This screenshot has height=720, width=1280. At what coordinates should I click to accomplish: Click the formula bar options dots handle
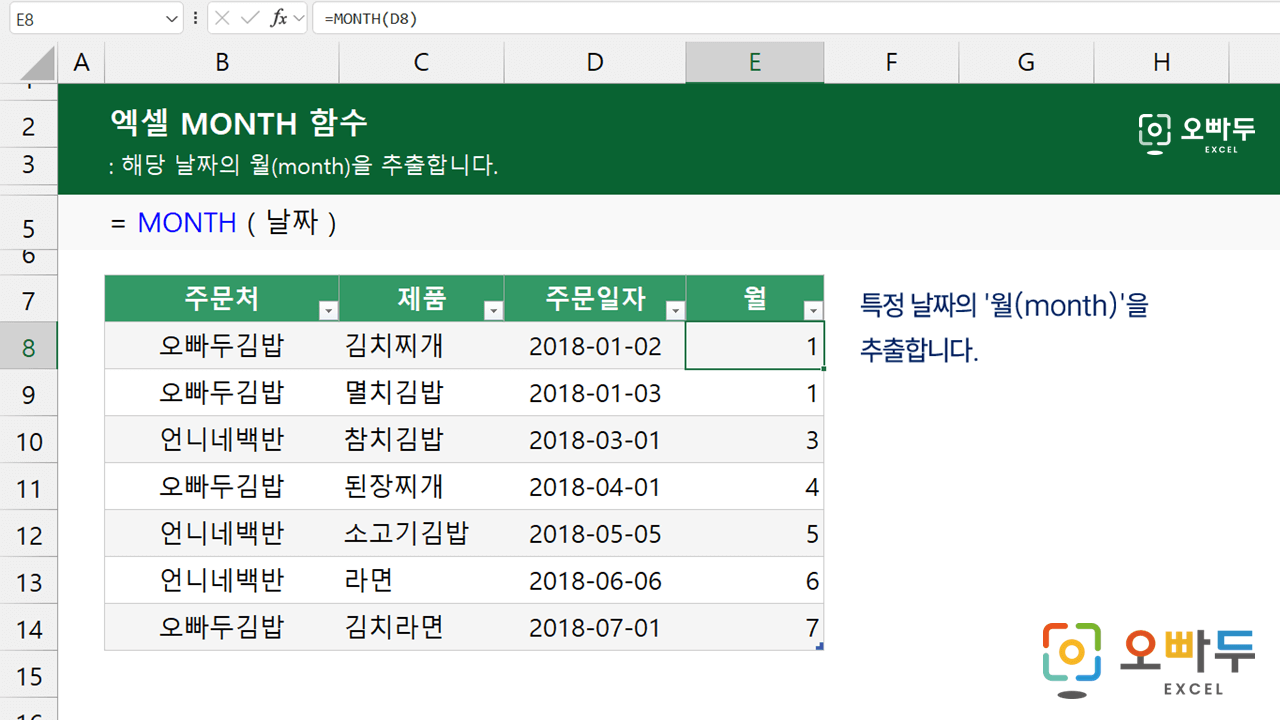194,18
